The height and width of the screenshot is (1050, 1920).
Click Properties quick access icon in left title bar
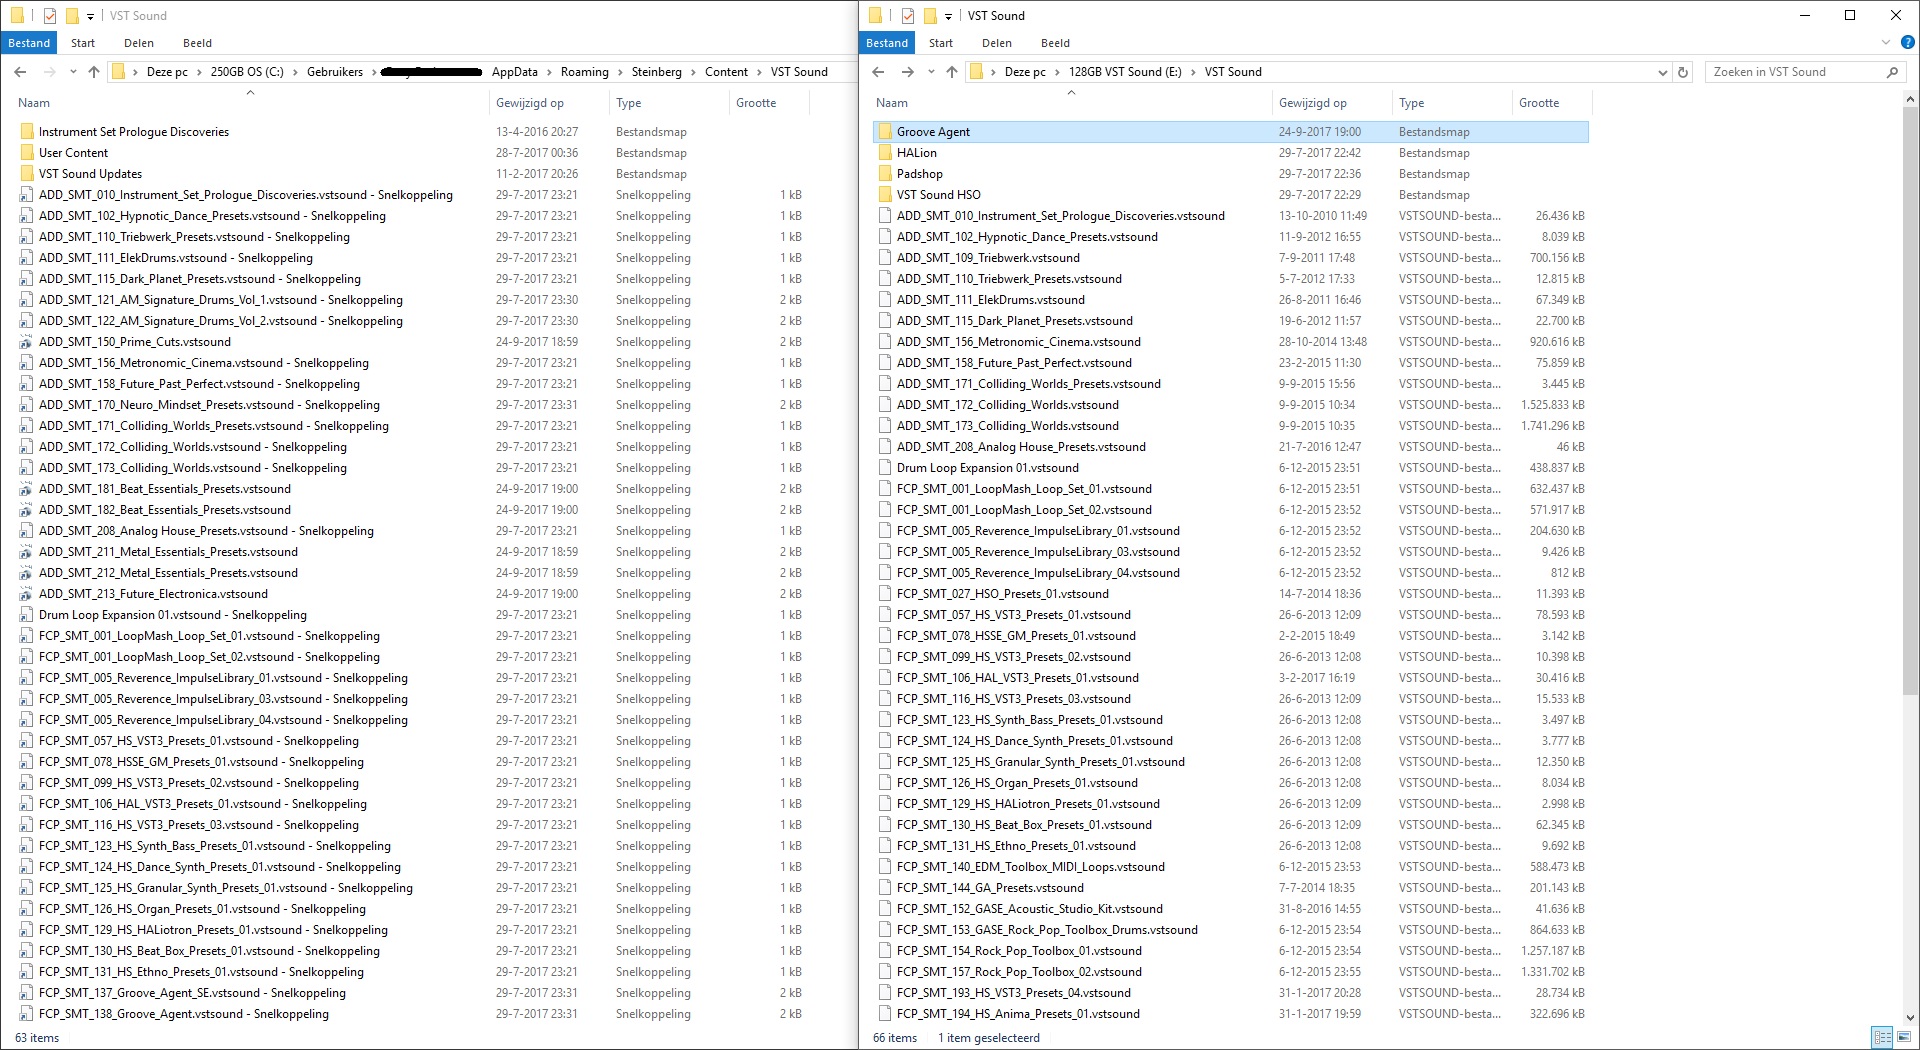(x=50, y=16)
